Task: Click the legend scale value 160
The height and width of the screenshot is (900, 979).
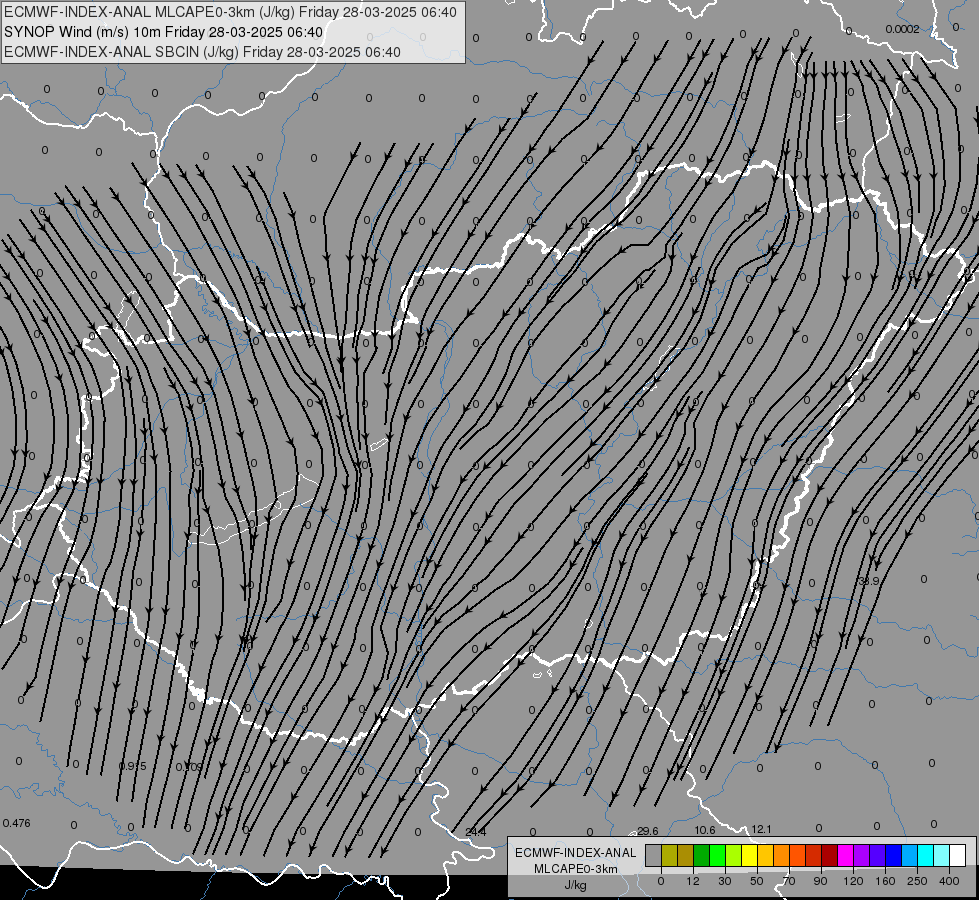Action: click(x=885, y=881)
